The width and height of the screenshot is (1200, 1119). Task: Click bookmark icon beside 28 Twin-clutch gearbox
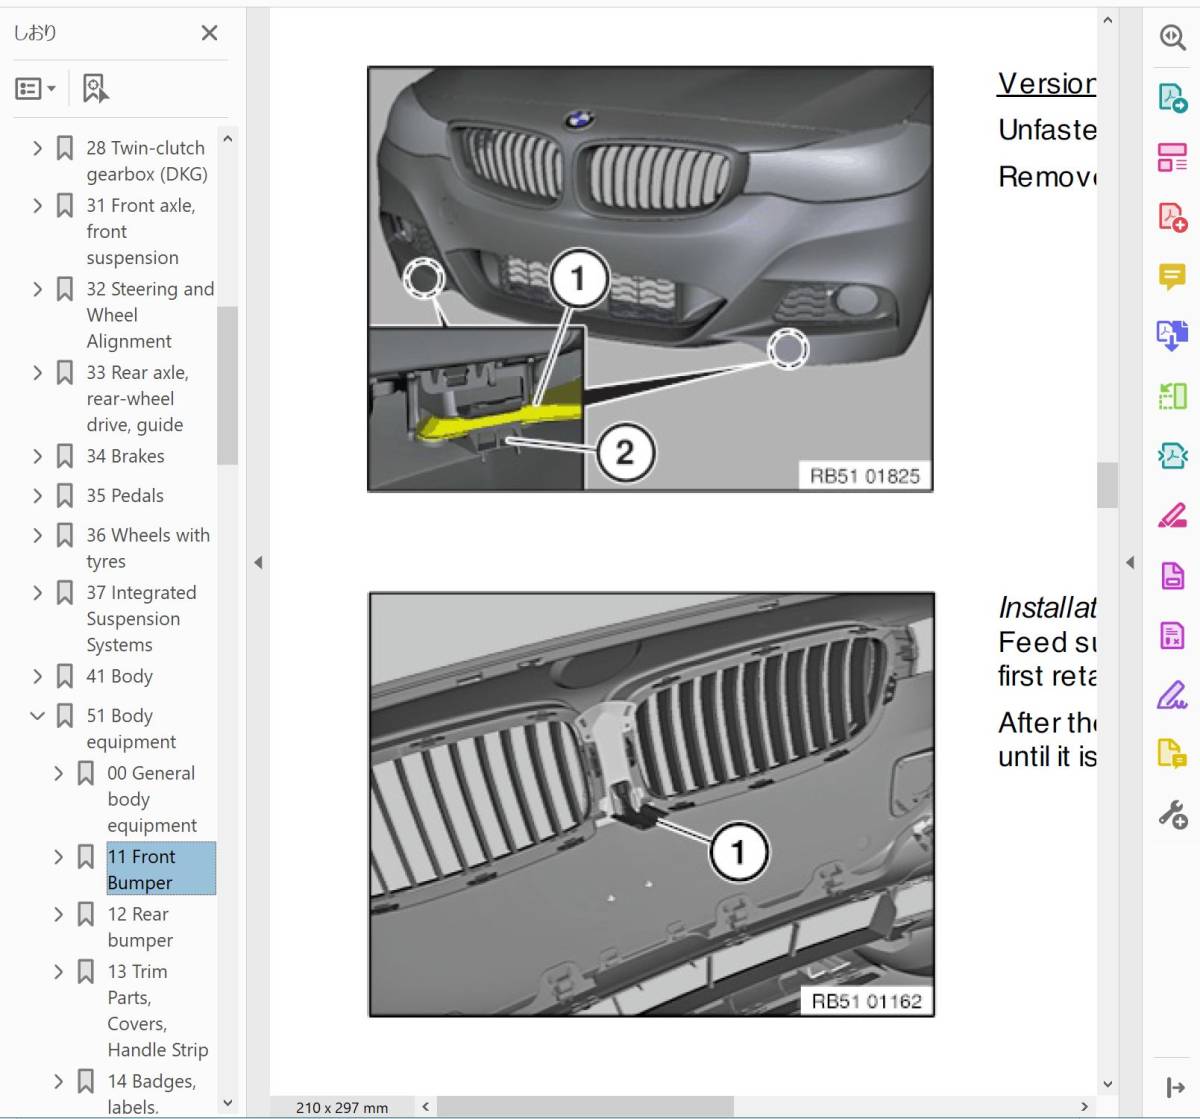(65, 148)
